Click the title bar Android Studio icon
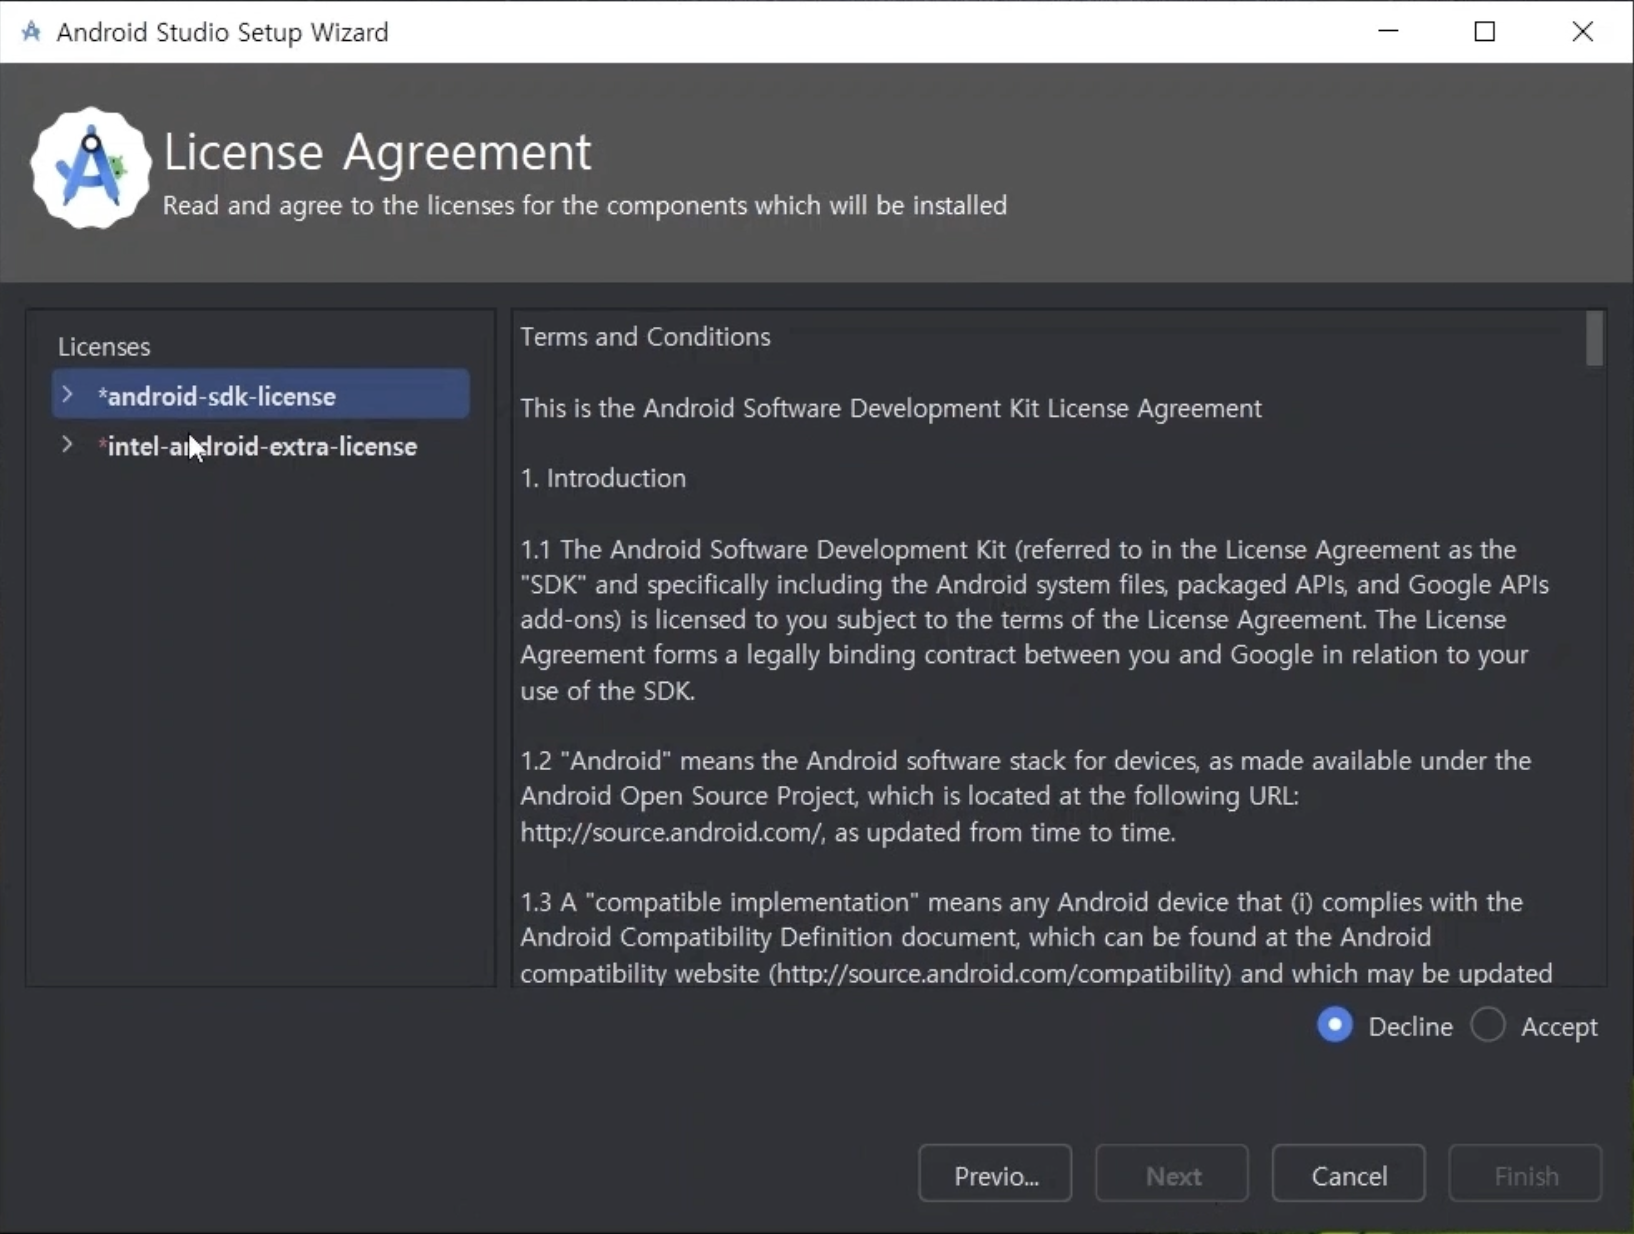1634x1234 pixels. 31,32
